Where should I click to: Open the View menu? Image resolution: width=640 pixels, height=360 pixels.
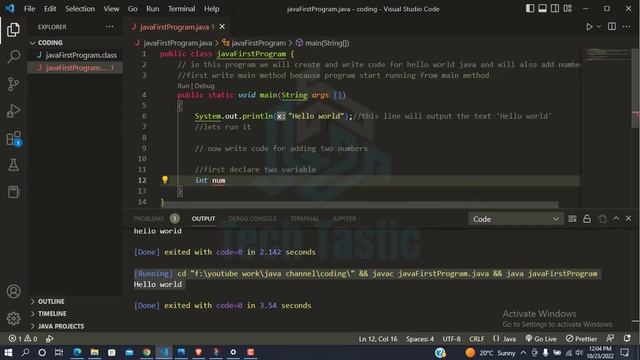point(111,9)
